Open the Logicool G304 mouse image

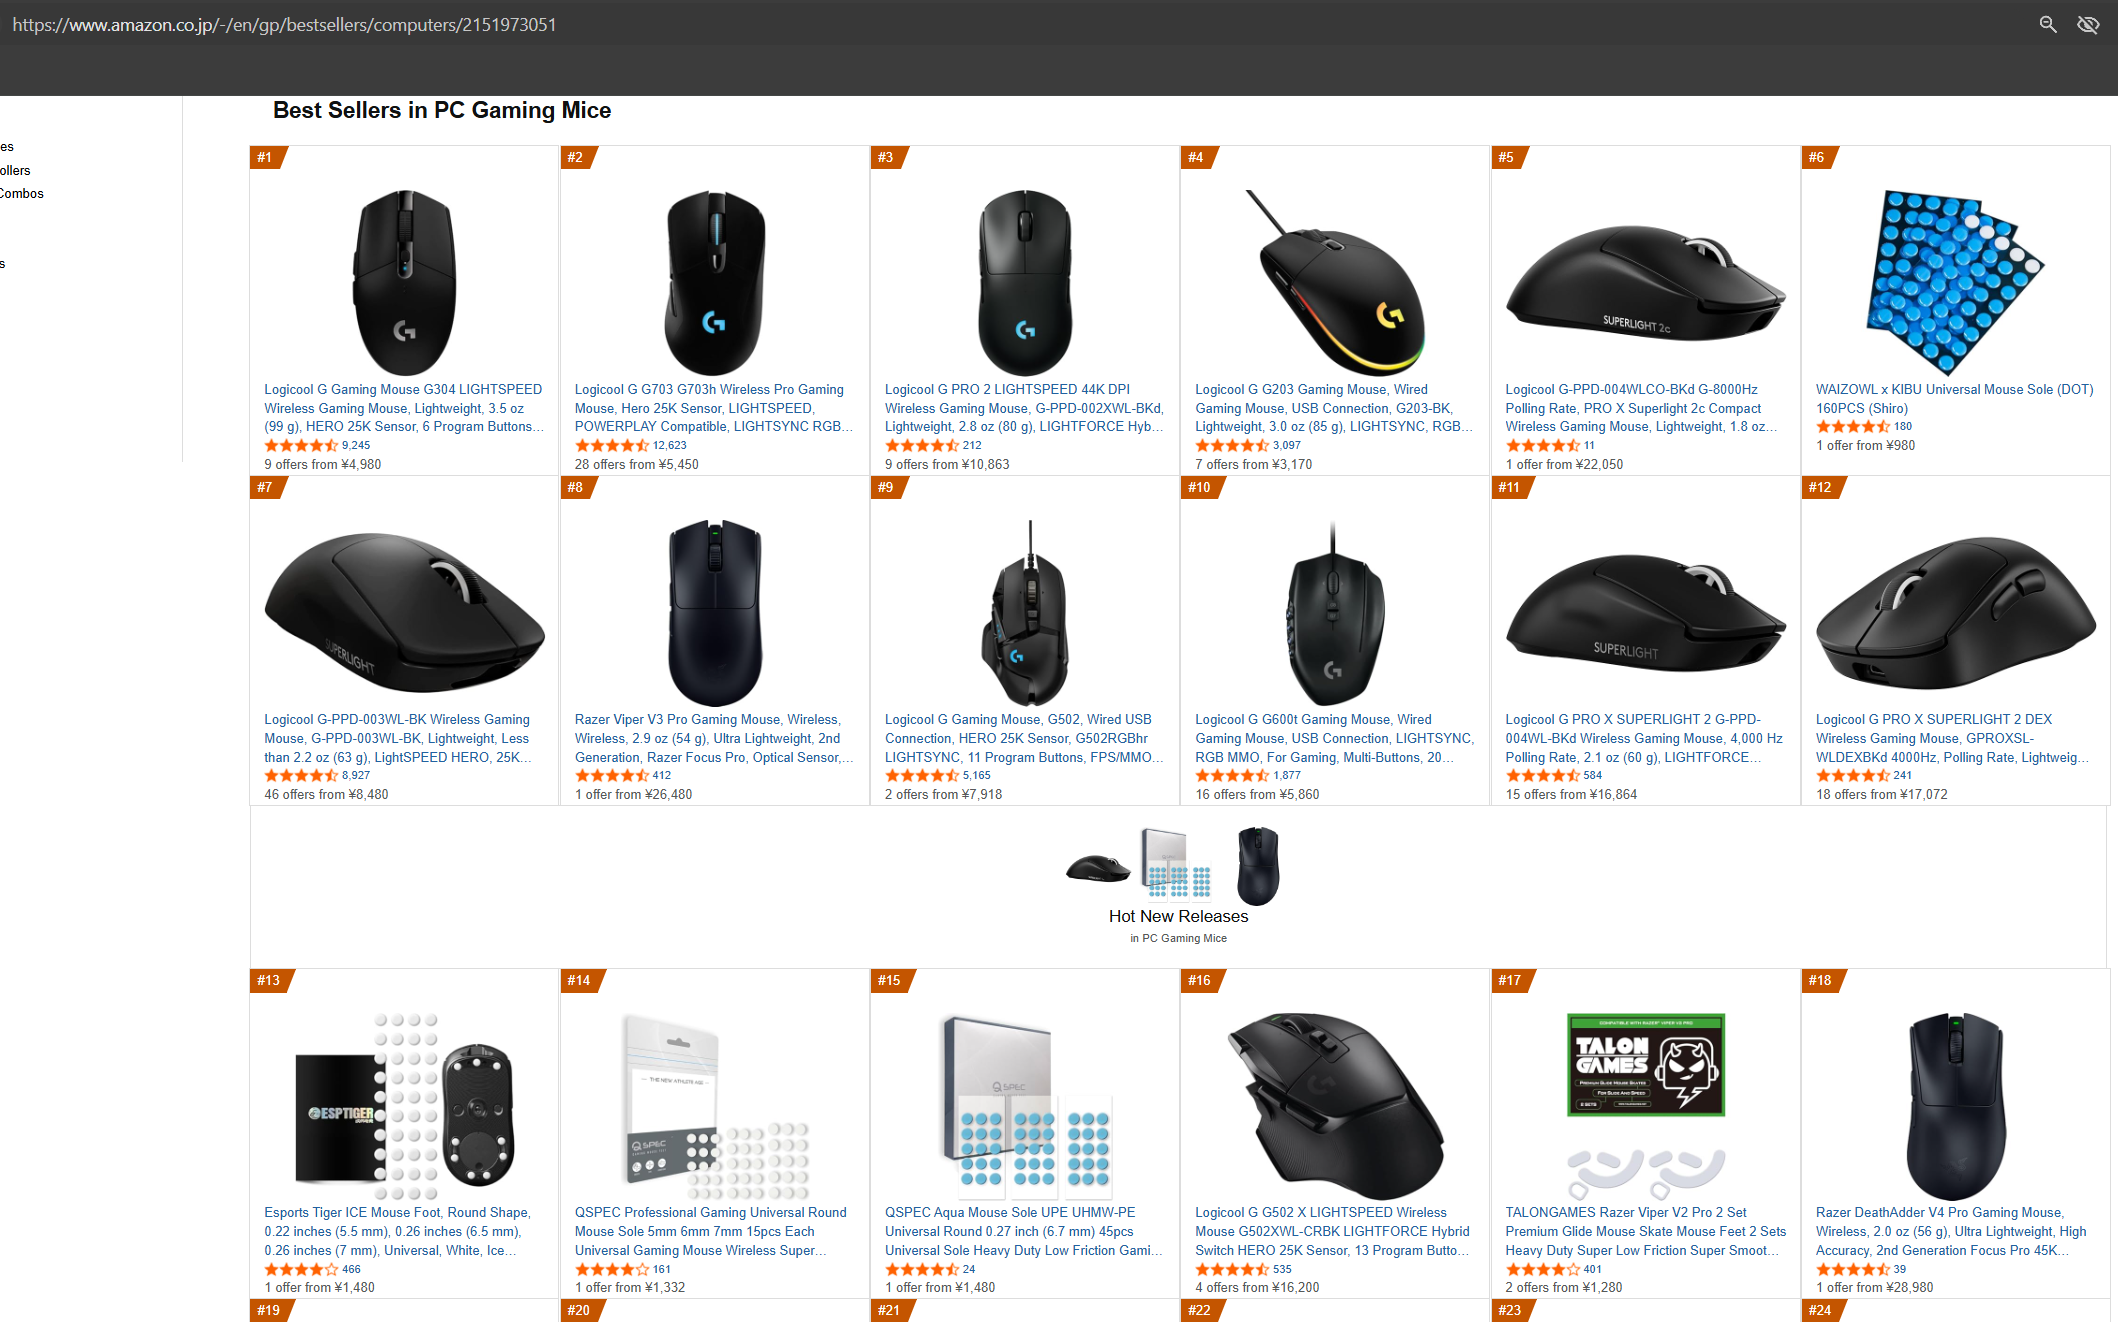[x=404, y=281]
